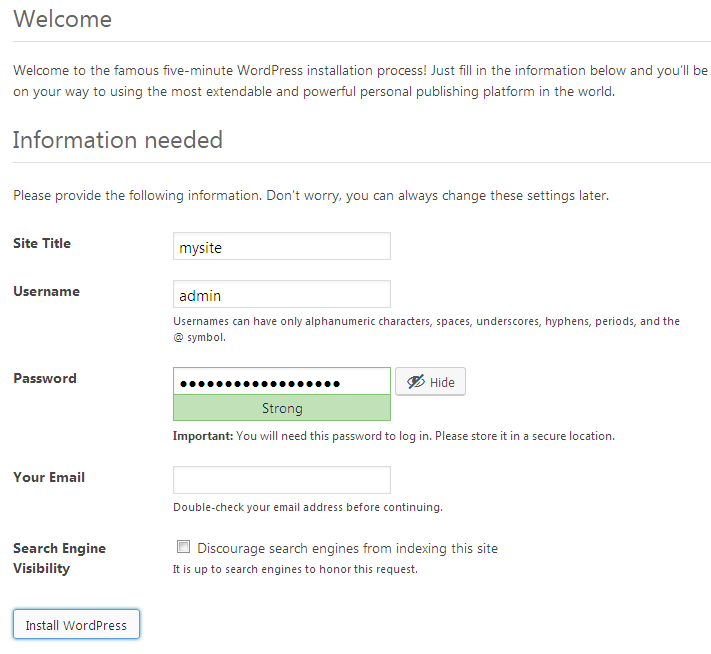
Task: Click the Username field containing admin
Action: [x=282, y=294]
